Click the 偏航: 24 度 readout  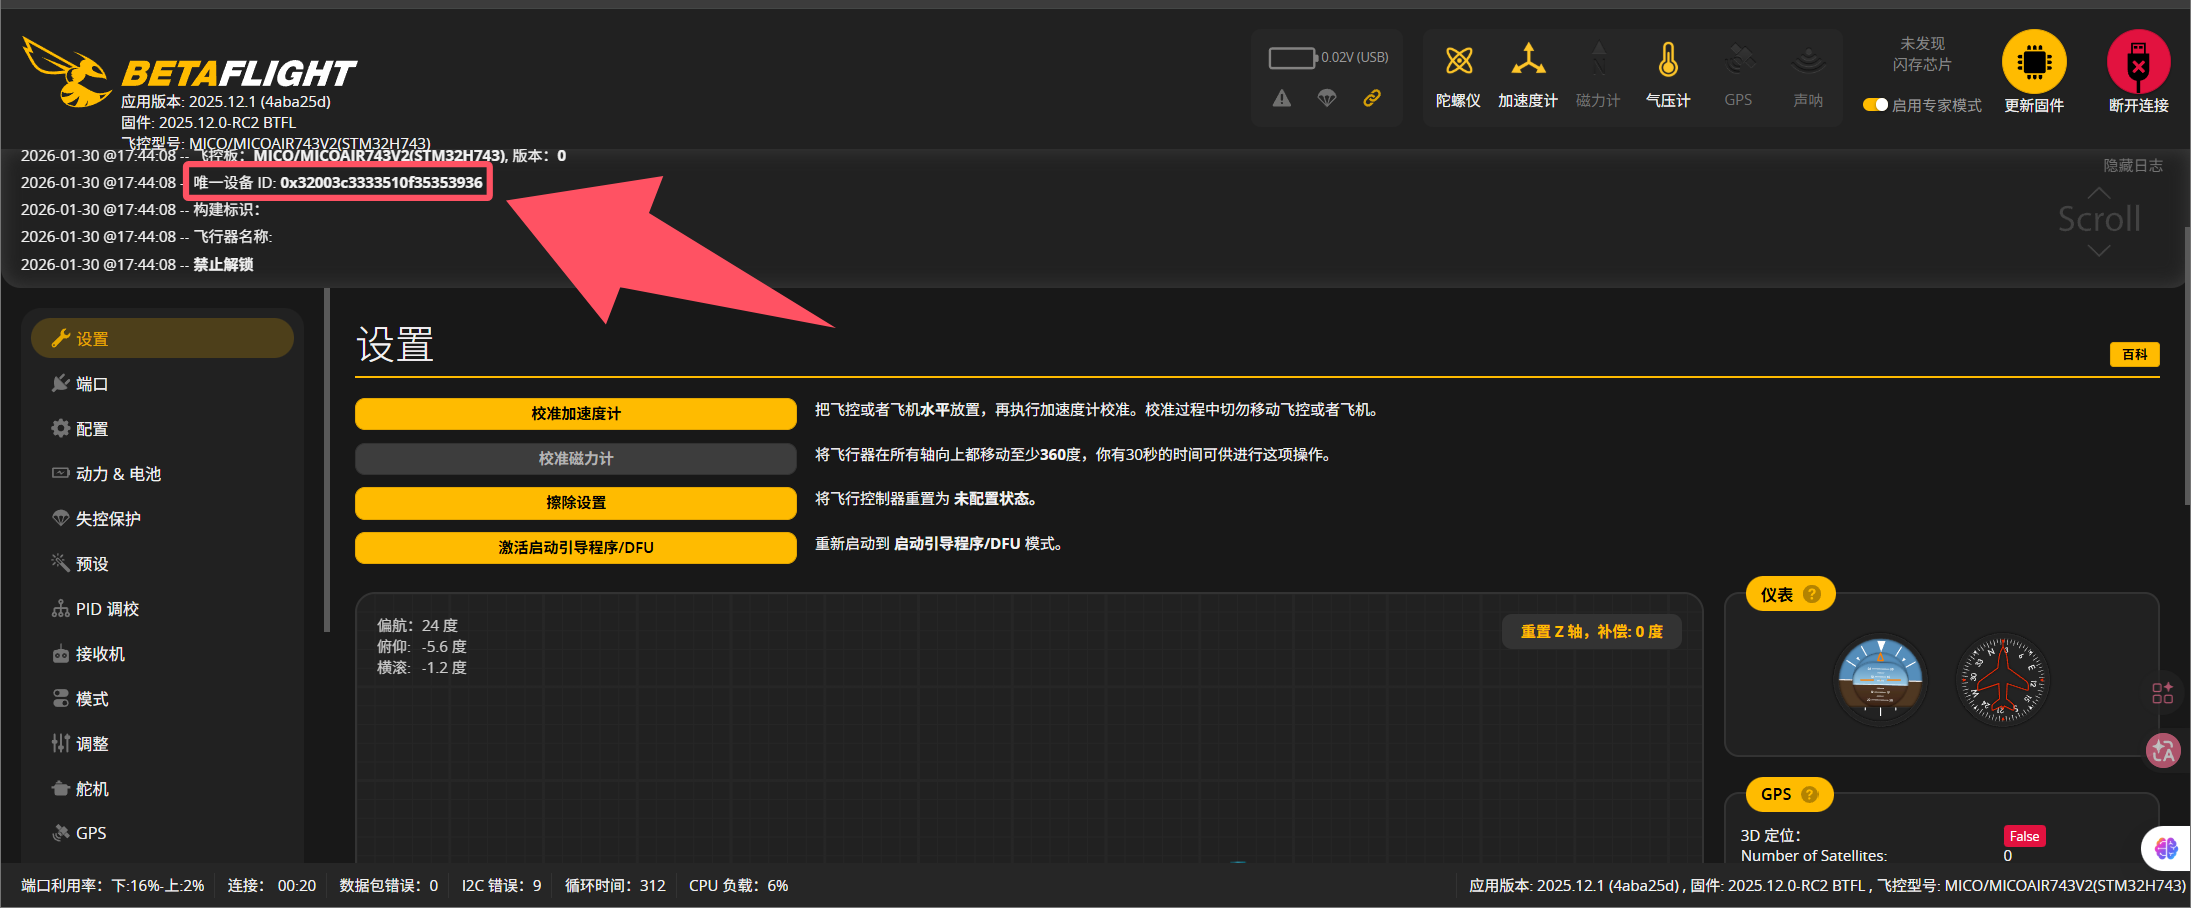pos(417,626)
